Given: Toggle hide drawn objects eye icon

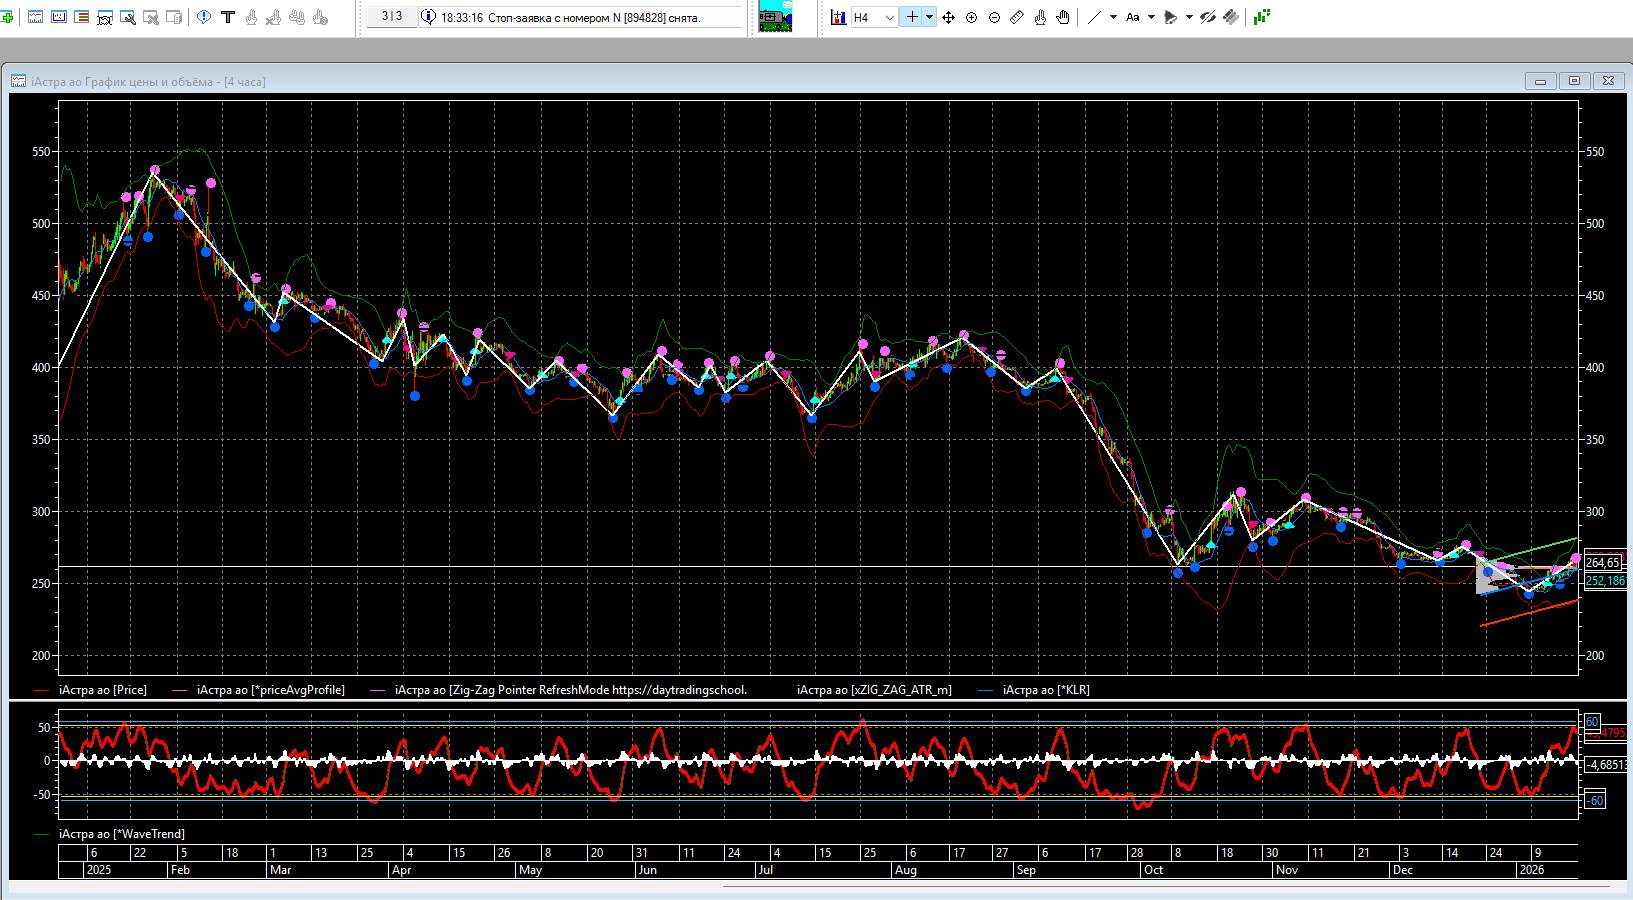Looking at the screenshot, I should coord(1208,17).
